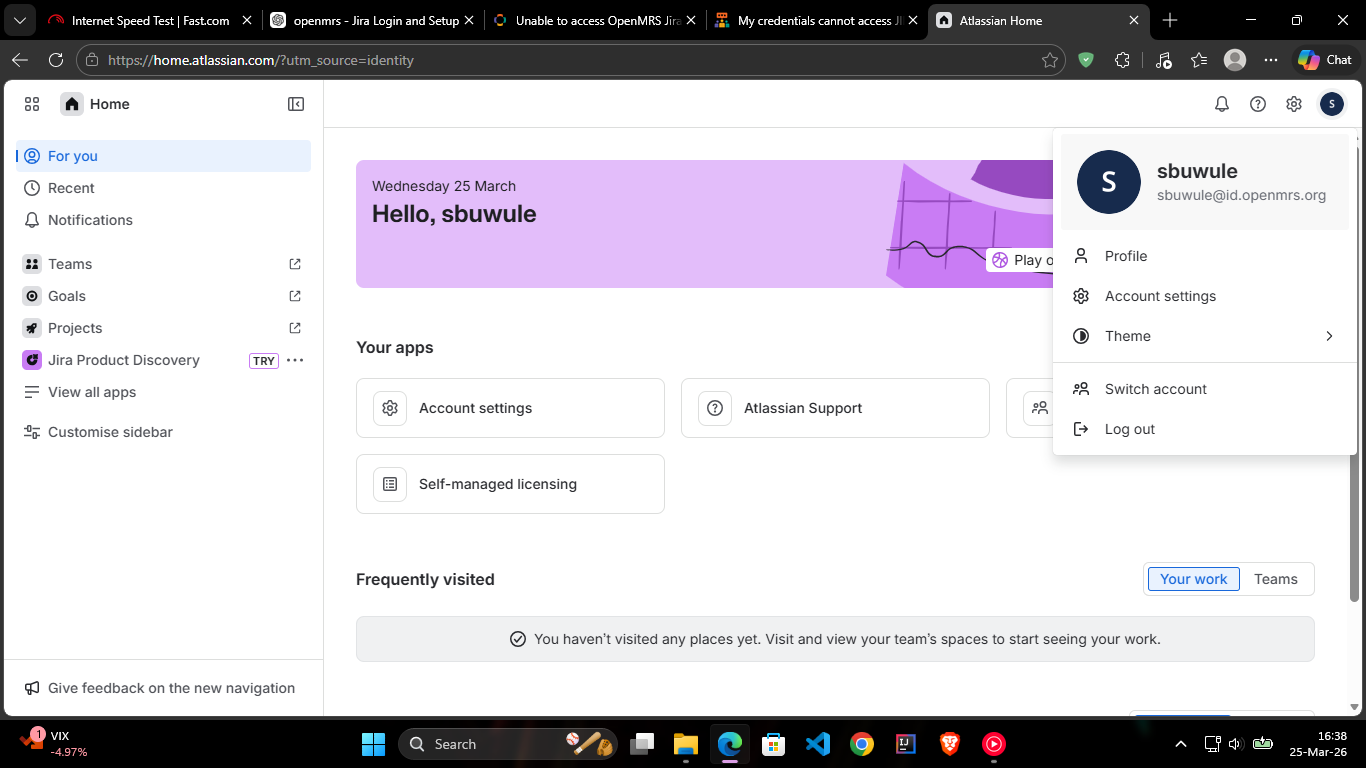Click the browser address bar
1366x768 pixels.
(560, 60)
